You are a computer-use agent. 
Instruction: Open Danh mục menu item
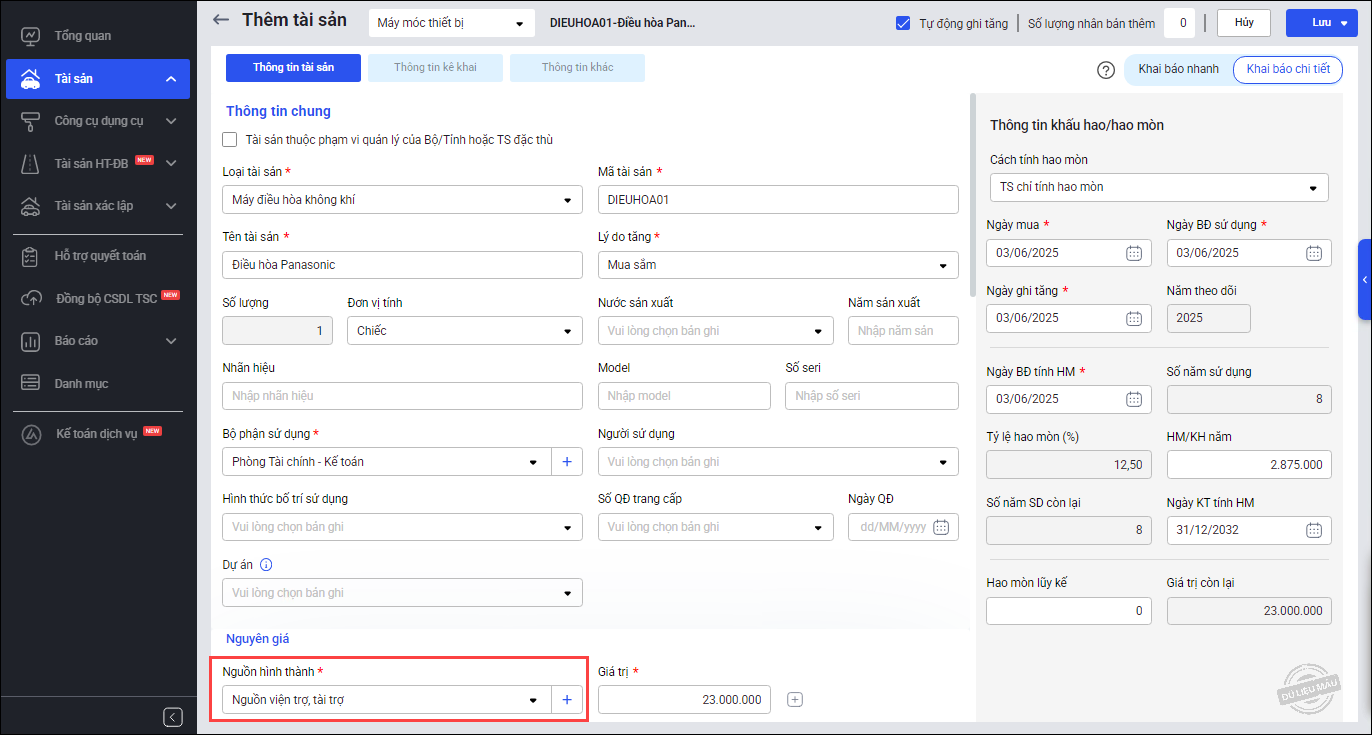(98, 383)
